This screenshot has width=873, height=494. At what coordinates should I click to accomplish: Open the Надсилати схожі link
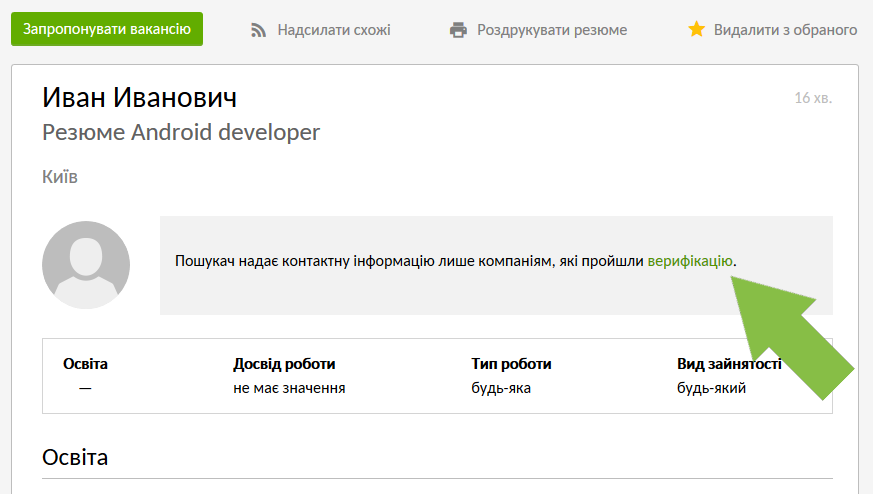(334, 30)
